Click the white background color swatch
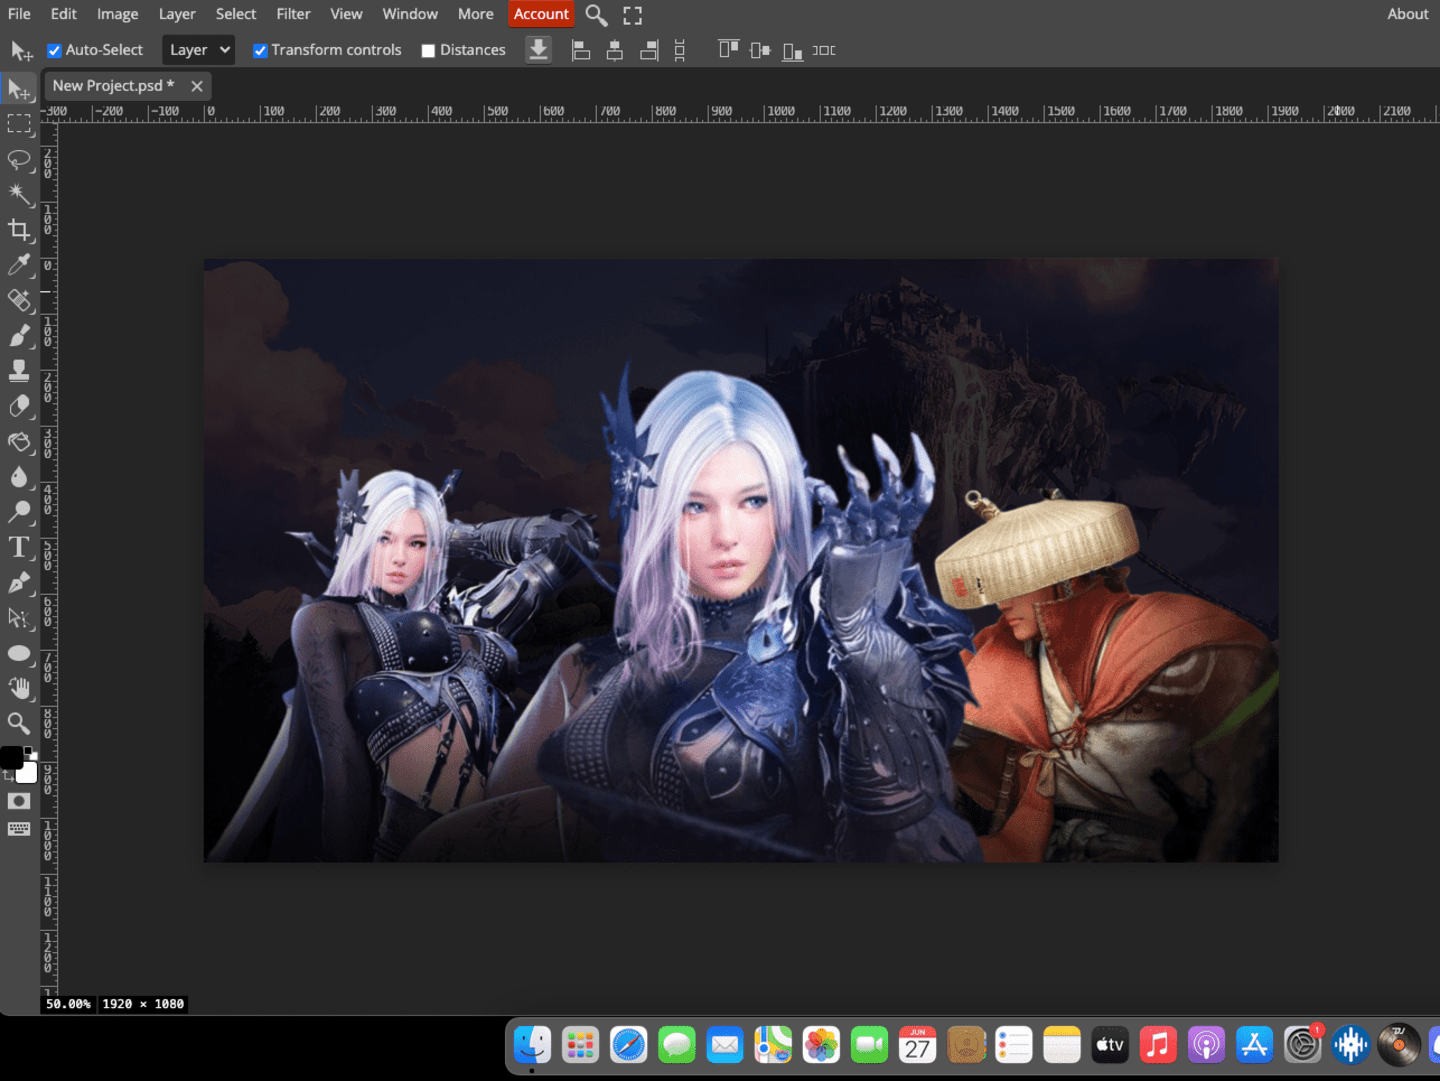Viewport: 1440px width, 1081px height. (29, 773)
